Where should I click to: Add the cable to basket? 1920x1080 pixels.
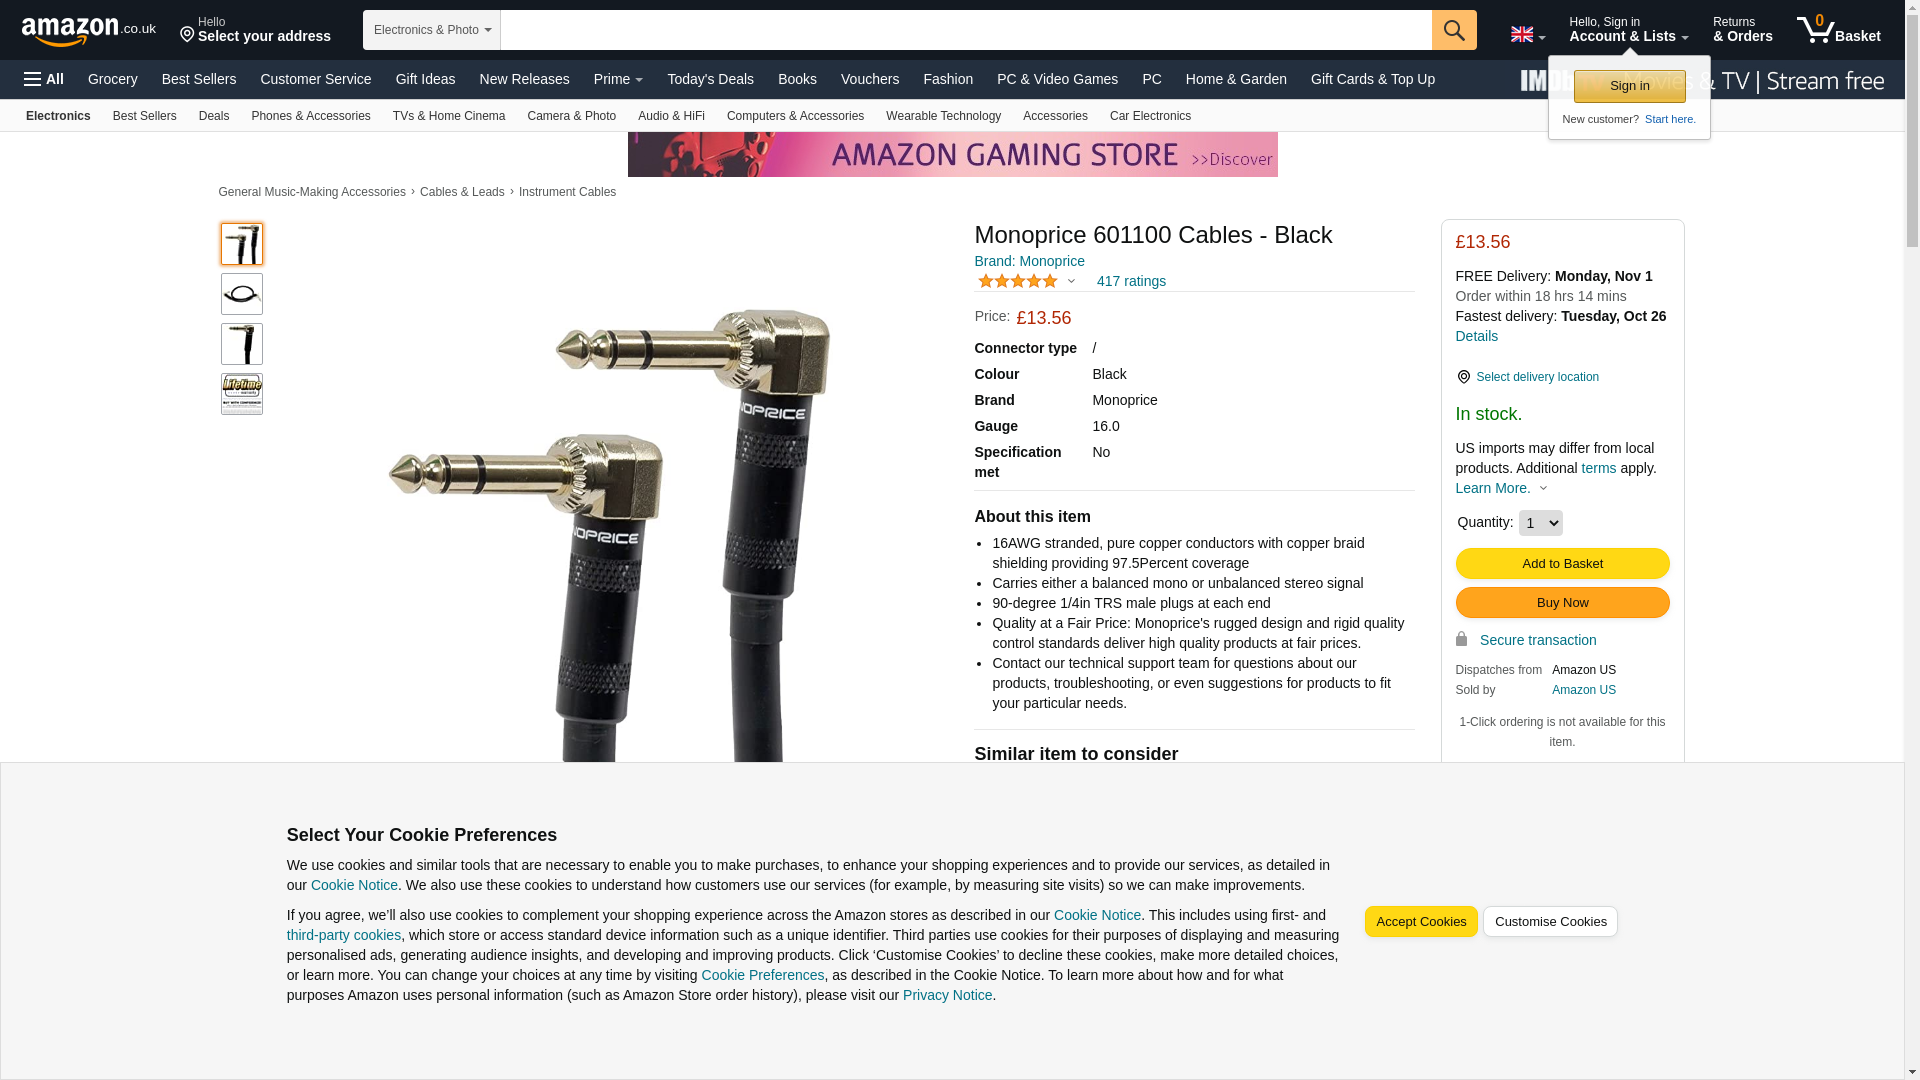coord(1562,563)
